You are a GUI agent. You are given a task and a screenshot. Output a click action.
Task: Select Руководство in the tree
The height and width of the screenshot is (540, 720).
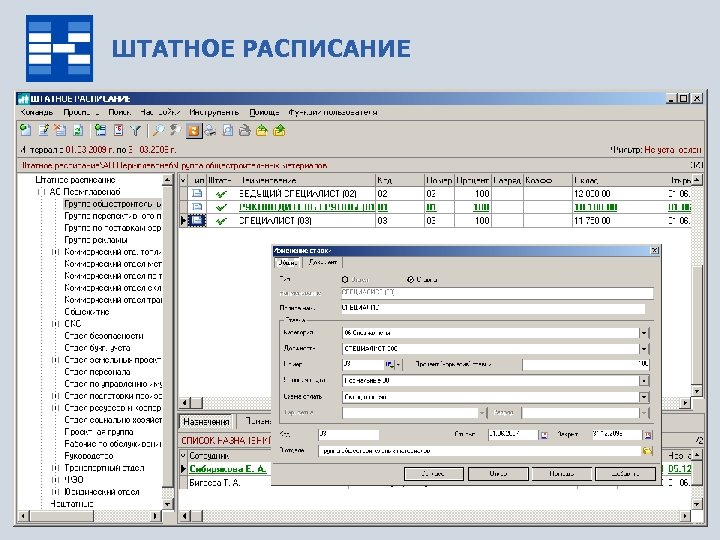click(x=89, y=456)
